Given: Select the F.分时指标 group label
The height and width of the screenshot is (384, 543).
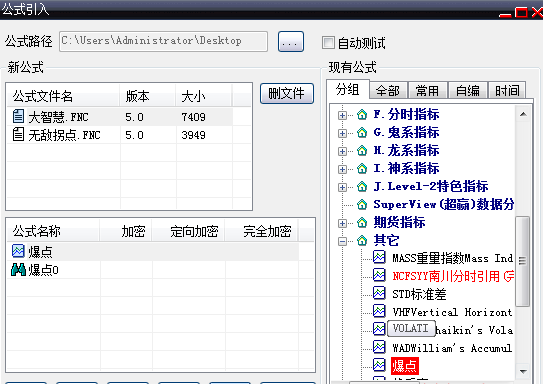Looking at the screenshot, I should (407, 114).
